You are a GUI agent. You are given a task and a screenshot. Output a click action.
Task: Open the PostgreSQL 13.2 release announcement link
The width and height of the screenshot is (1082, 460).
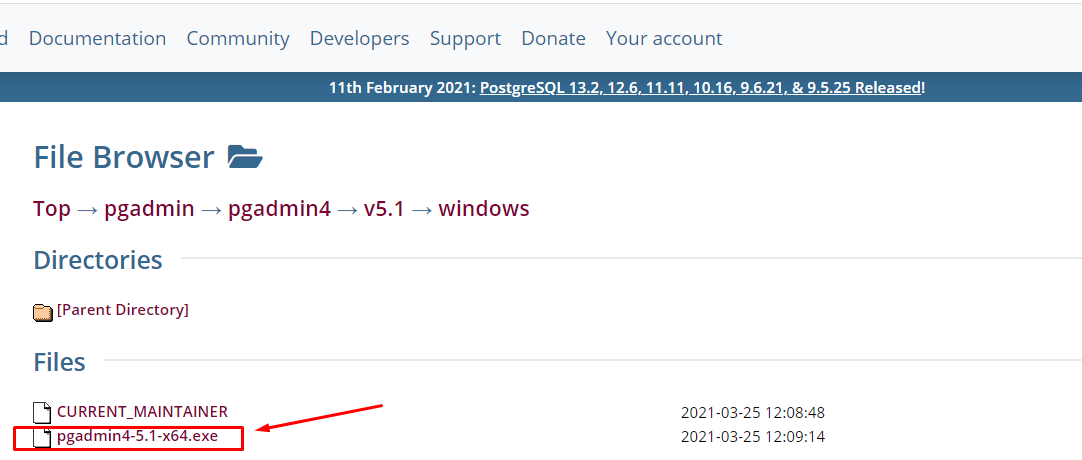(700, 88)
